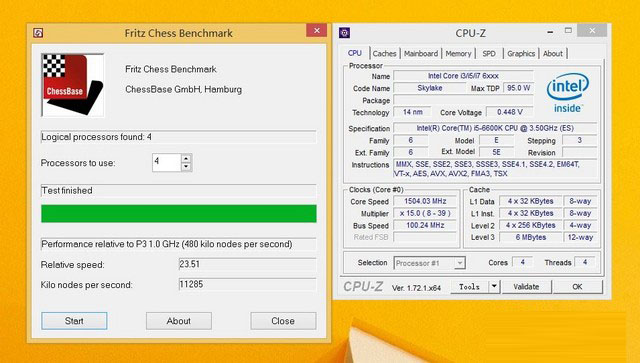Switch to the Caches tab
This screenshot has height=363, width=640.
click(x=384, y=53)
